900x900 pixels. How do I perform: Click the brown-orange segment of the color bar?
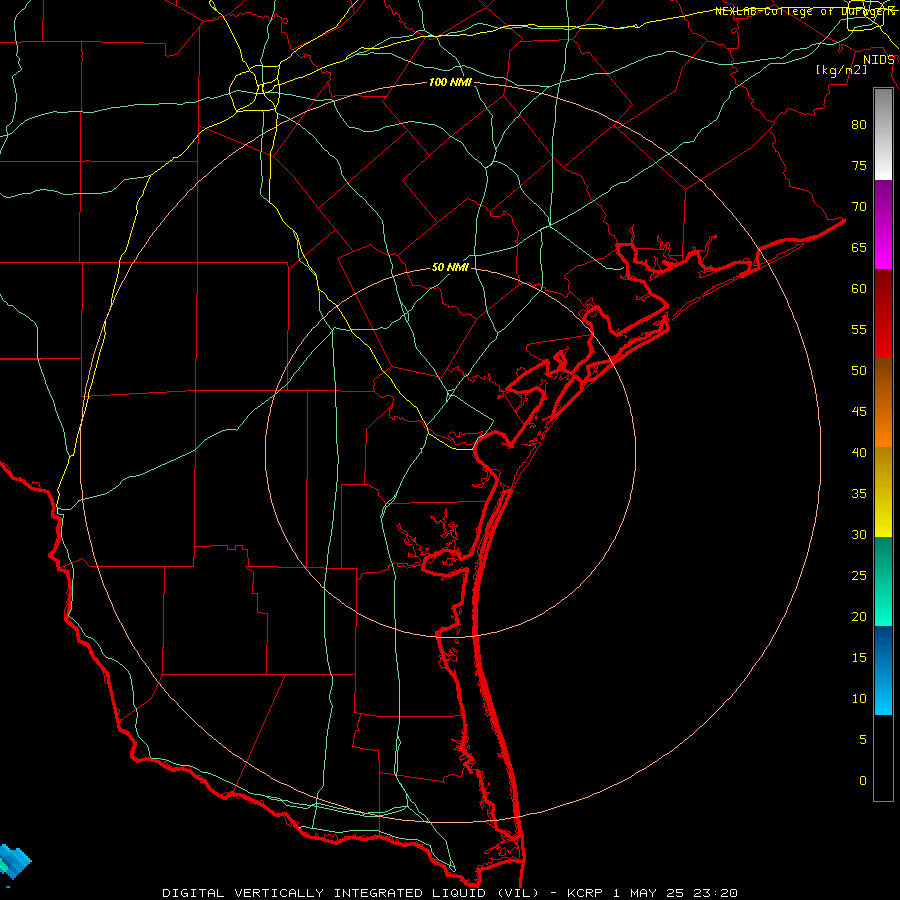click(883, 402)
